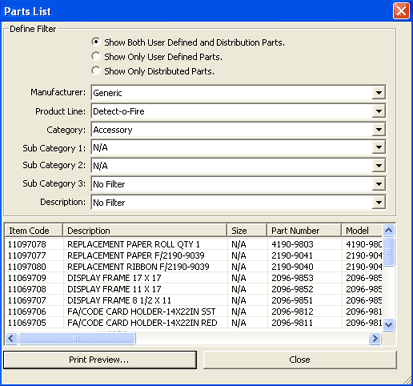
Task: Click the list's scroll down arrow
Action: pyautogui.click(x=389, y=324)
